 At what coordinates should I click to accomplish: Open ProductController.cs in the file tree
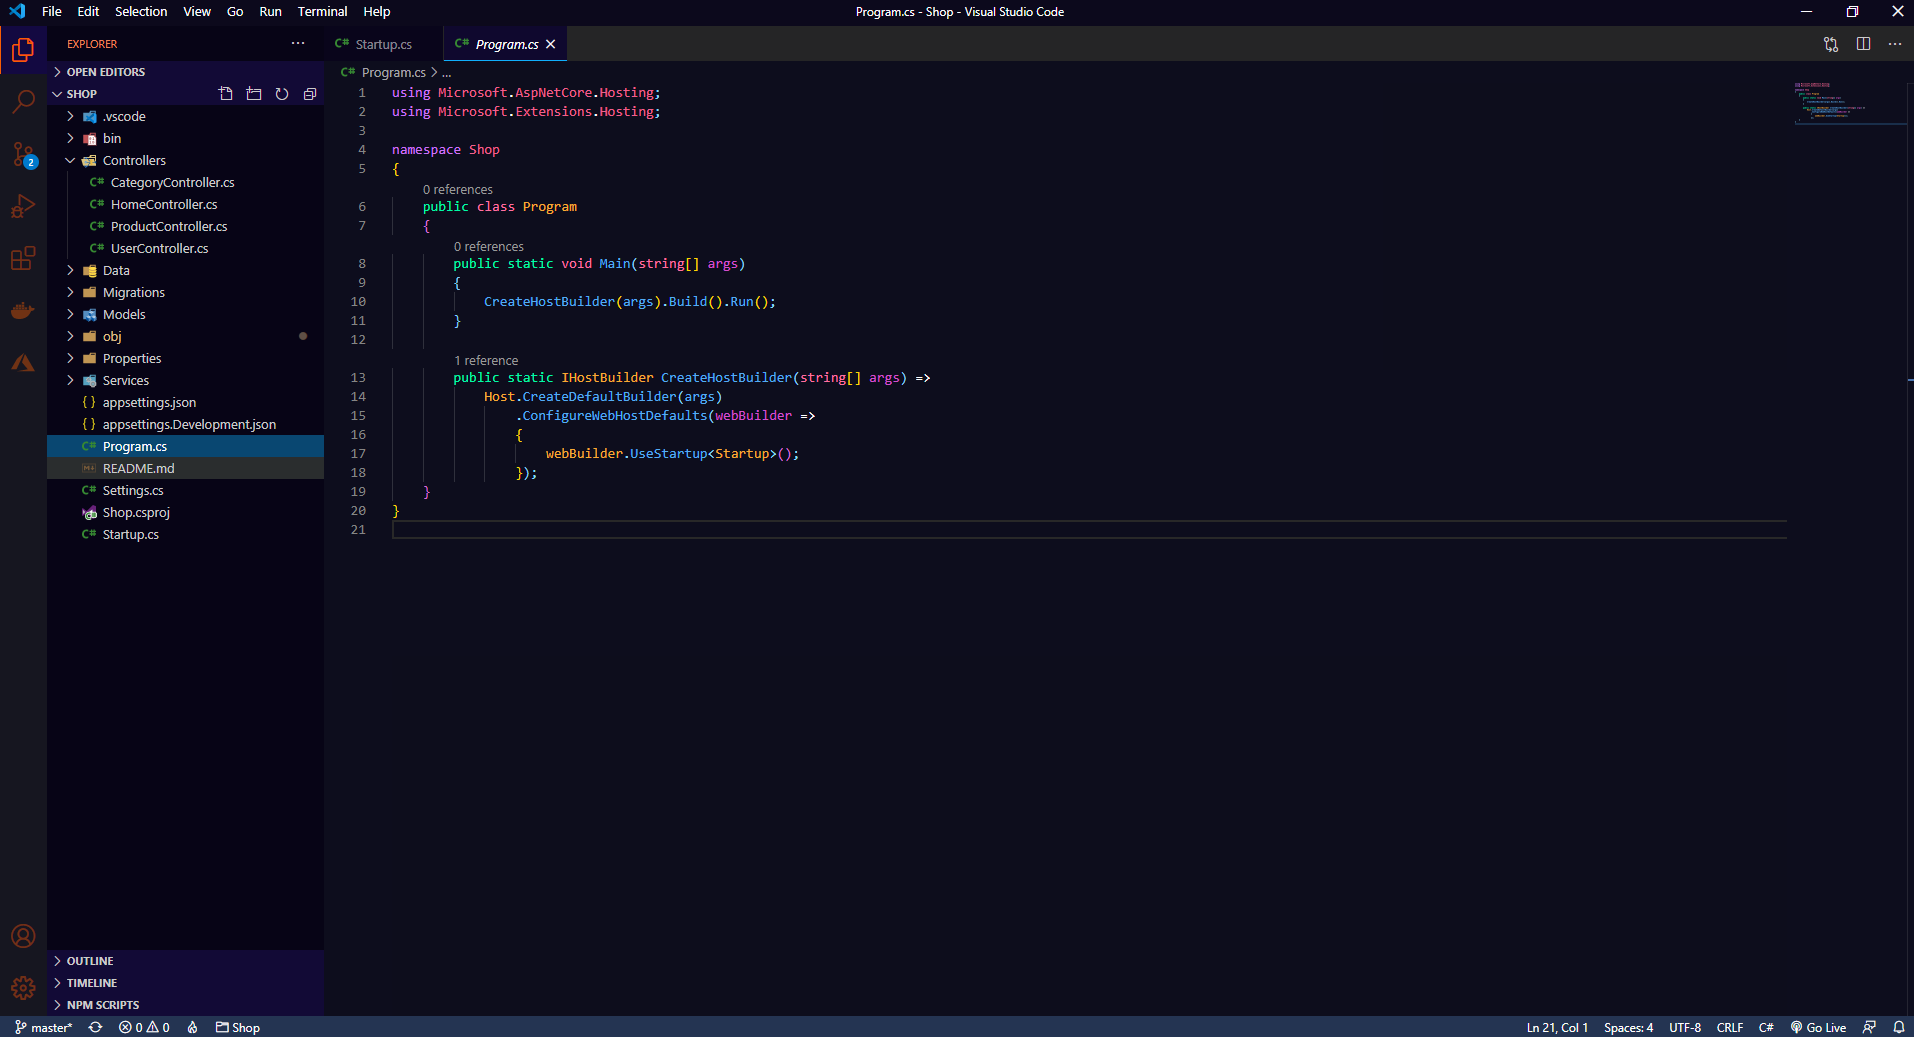[169, 227]
